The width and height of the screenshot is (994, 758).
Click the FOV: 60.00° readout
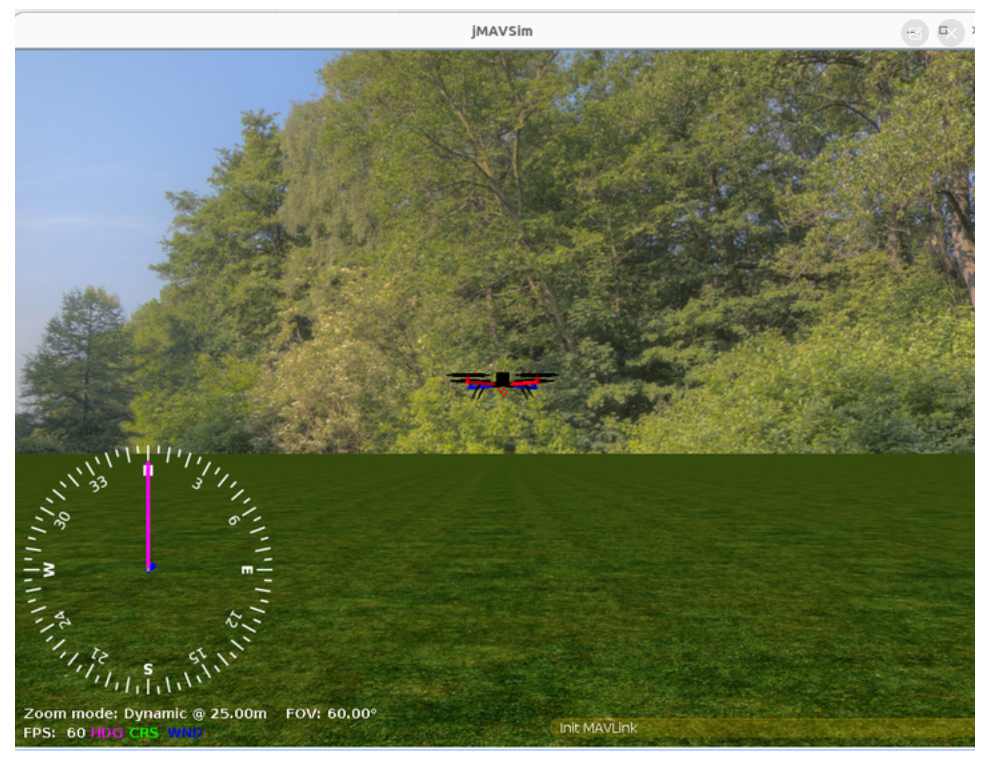click(332, 714)
